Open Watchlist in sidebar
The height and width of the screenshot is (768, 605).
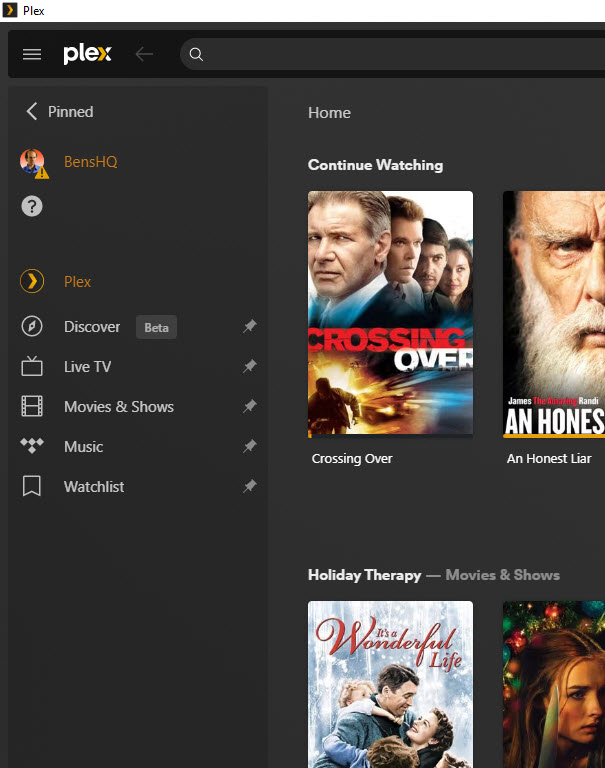94,487
